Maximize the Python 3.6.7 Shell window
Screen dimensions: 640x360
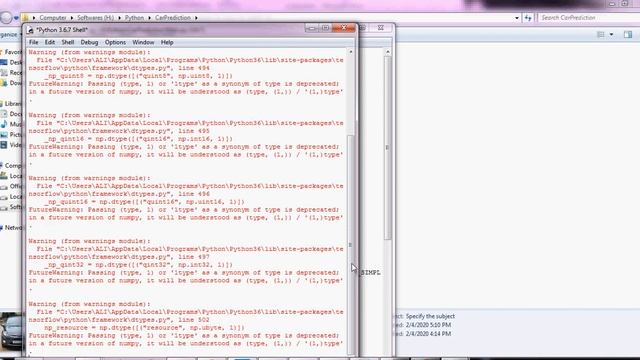(325, 28)
